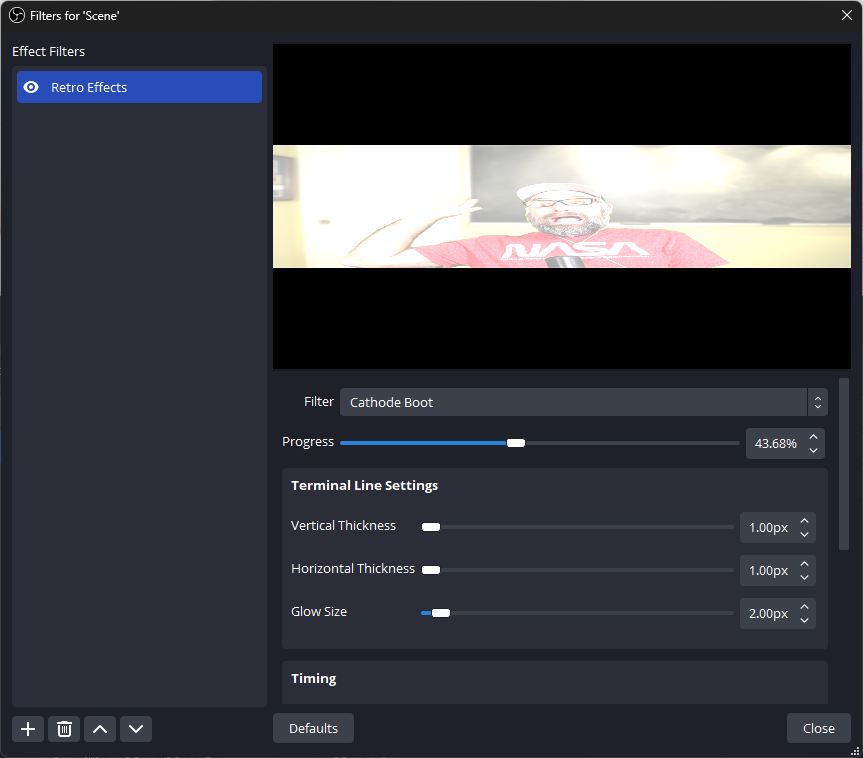Click the filter preview video image
This screenshot has width=863, height=758.
(x=562, y=206)
